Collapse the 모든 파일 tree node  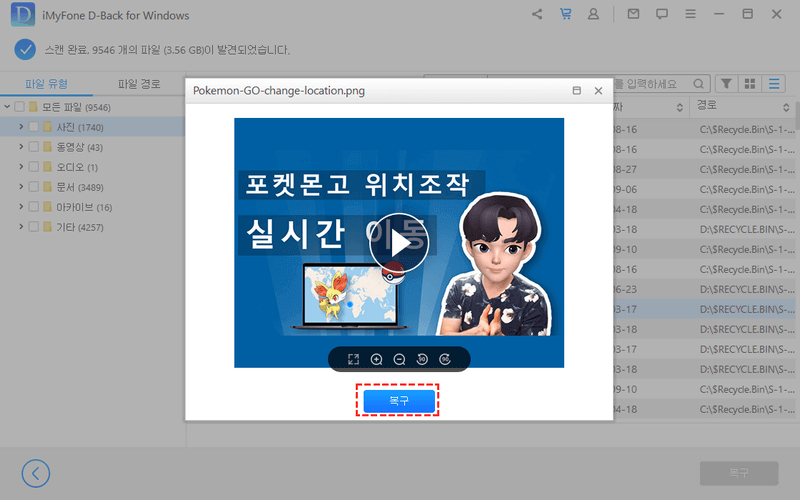pyautogui.click(x=7, y=107)
